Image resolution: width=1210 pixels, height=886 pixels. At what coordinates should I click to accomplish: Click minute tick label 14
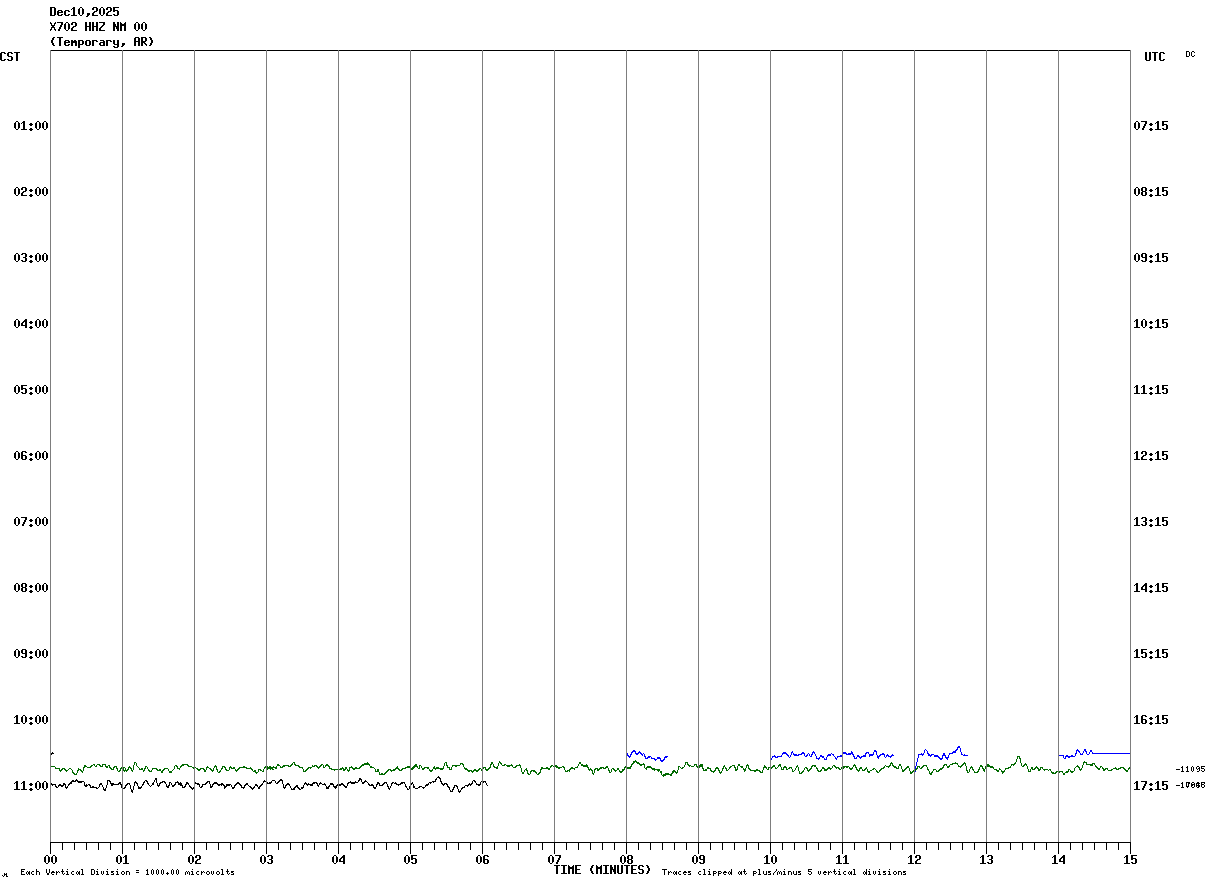(x=1058, y=859)
